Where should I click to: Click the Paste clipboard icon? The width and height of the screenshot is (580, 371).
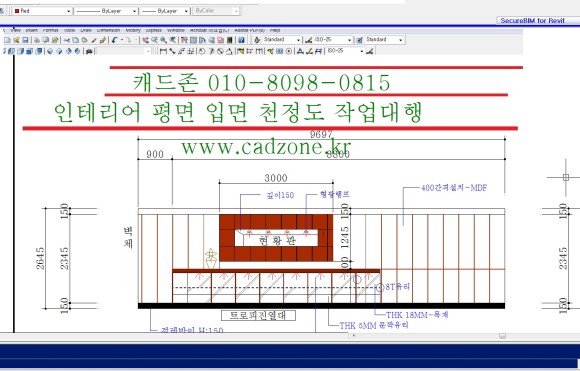click(84, 40)
